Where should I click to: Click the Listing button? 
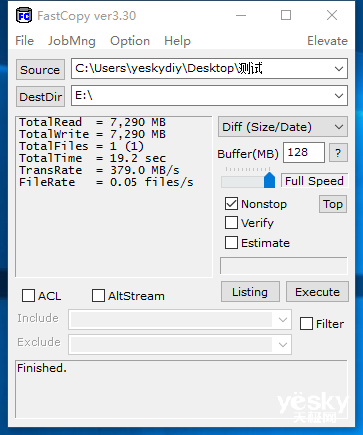point(250,292)
